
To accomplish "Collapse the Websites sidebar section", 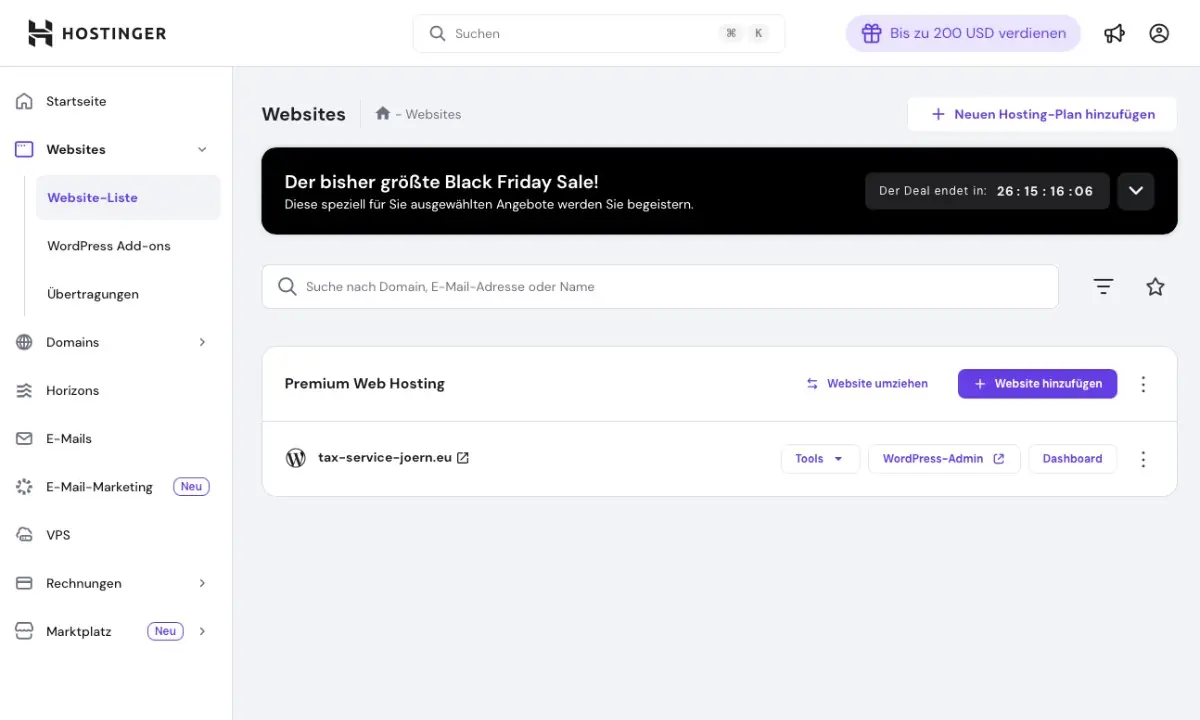I will pyautogui.click(x=202, y=149).
